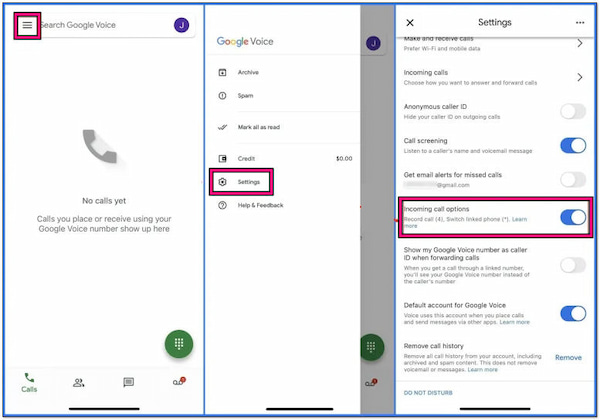Click the Remove call history button
Viewport: 600px width, 420px height.
click(x=568, y=358)
